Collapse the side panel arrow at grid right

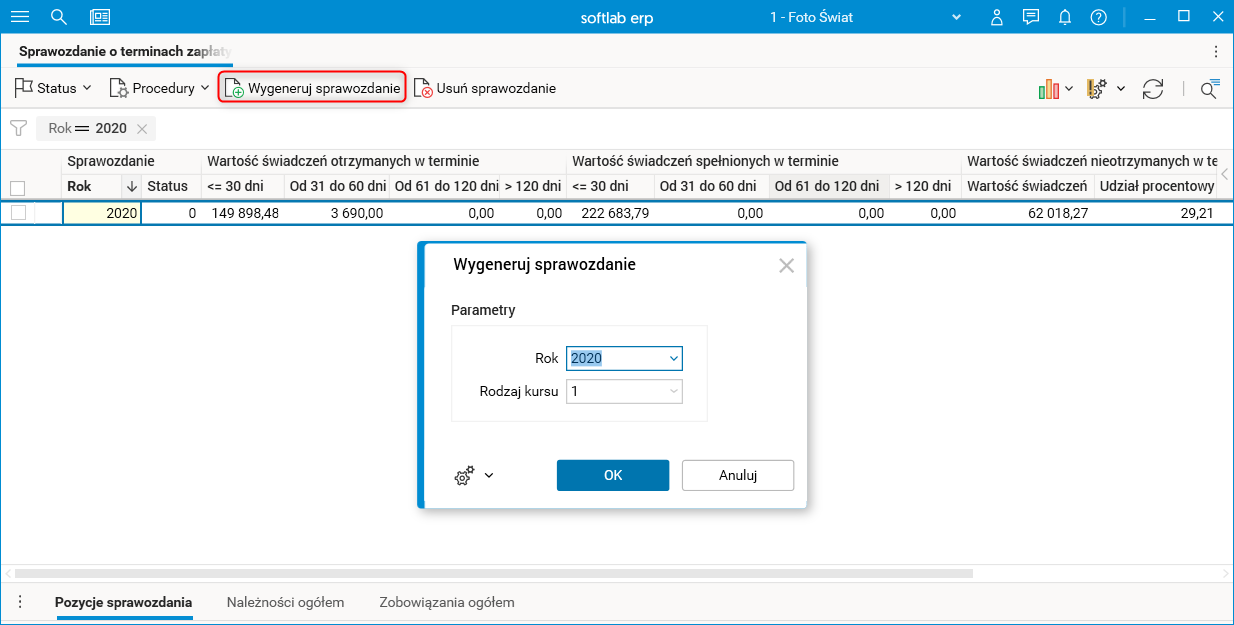(1225, 173)
